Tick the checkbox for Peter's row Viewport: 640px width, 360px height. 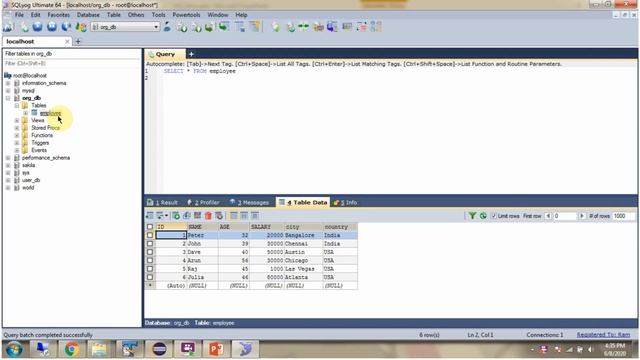point(150,235)
